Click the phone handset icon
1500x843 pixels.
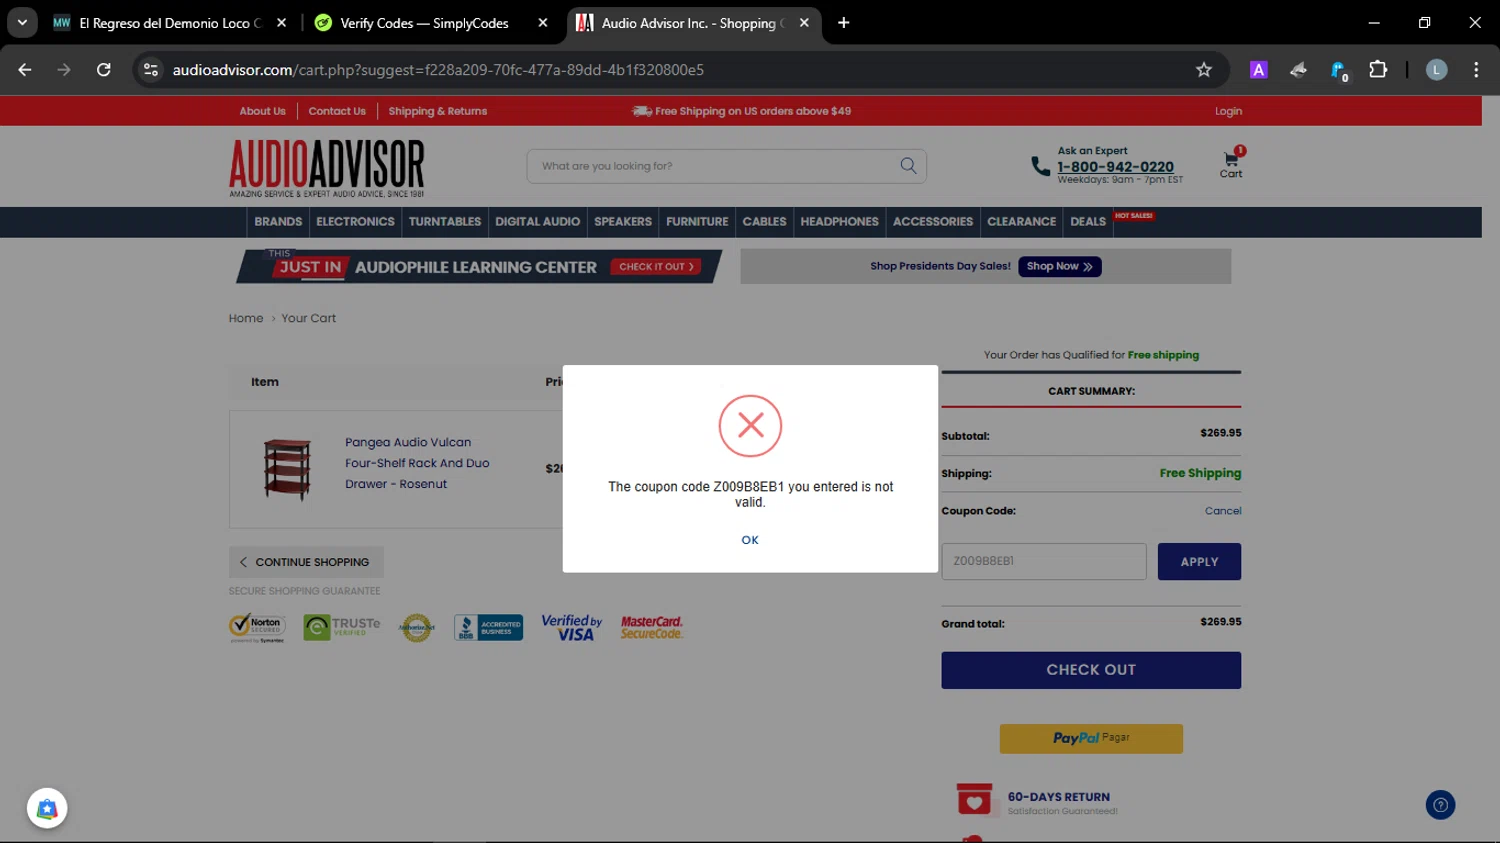1040,166
